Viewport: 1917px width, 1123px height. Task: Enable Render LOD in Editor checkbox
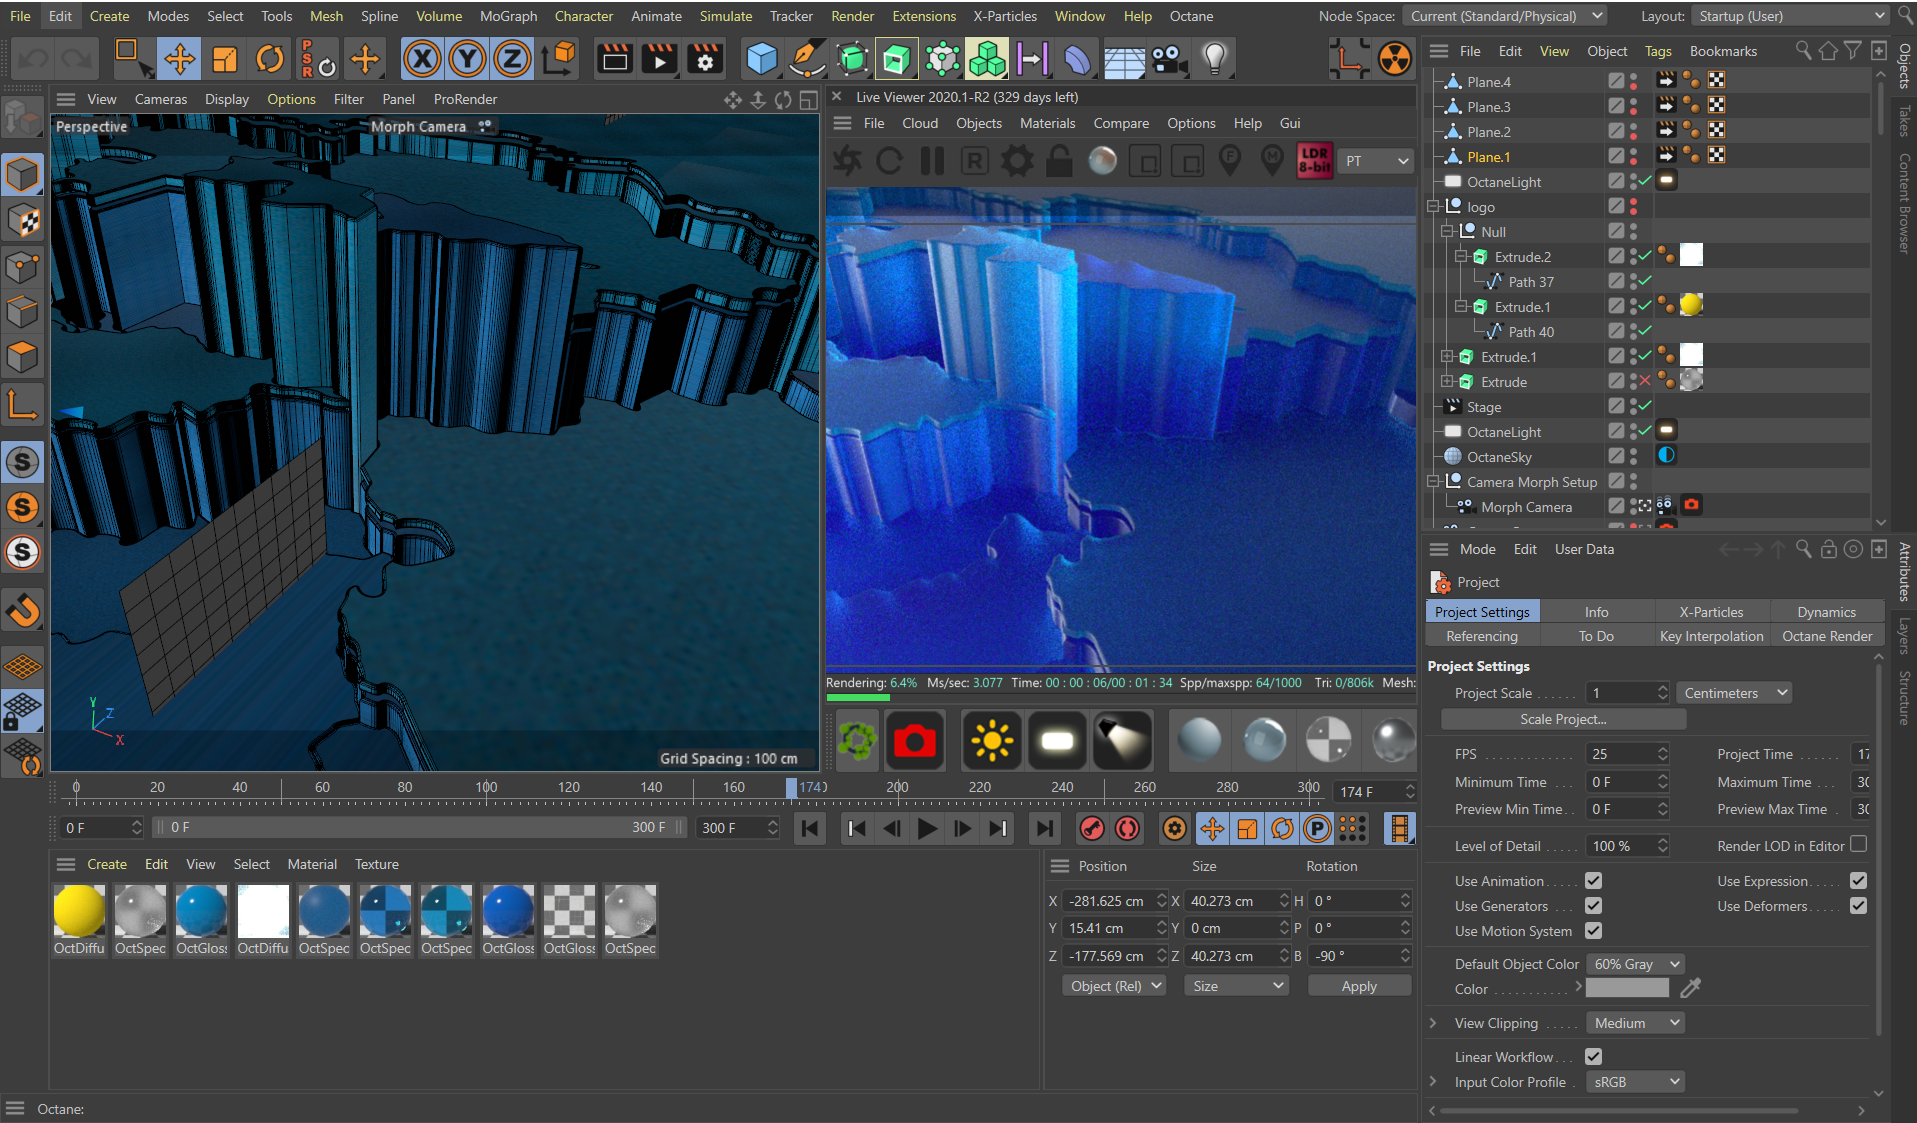(x=1858, y=845)
